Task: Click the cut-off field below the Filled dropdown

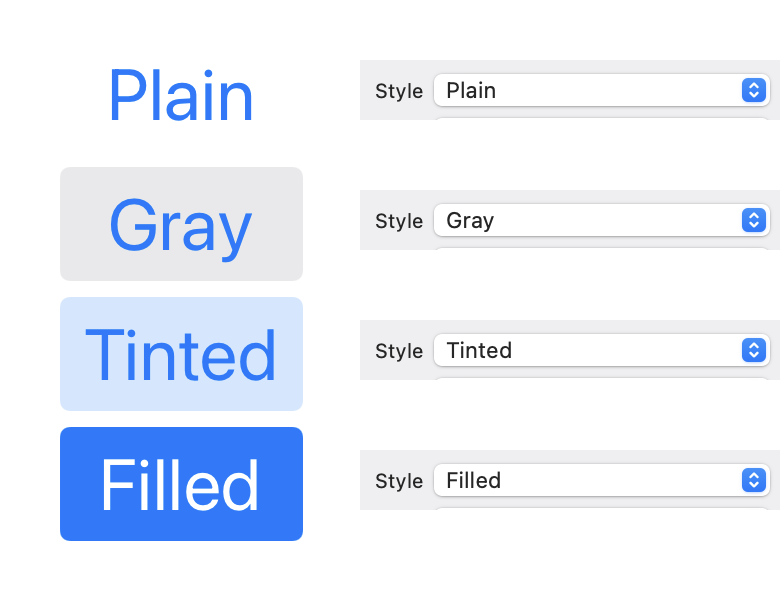Action: pos(600,508)
